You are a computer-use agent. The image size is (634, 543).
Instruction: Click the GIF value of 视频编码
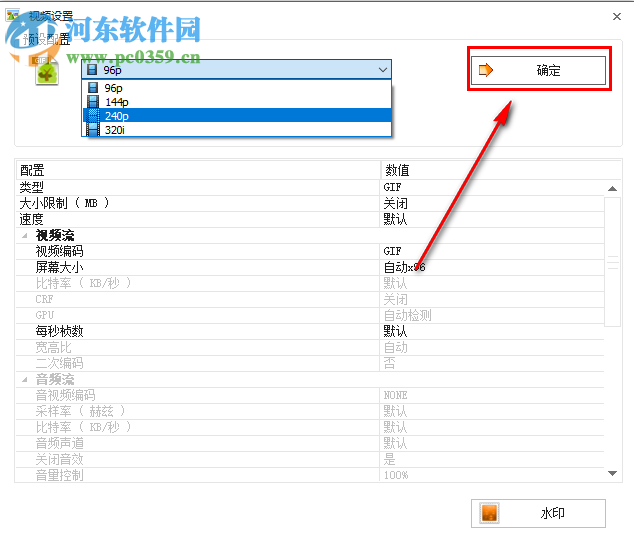click(392, 251)
